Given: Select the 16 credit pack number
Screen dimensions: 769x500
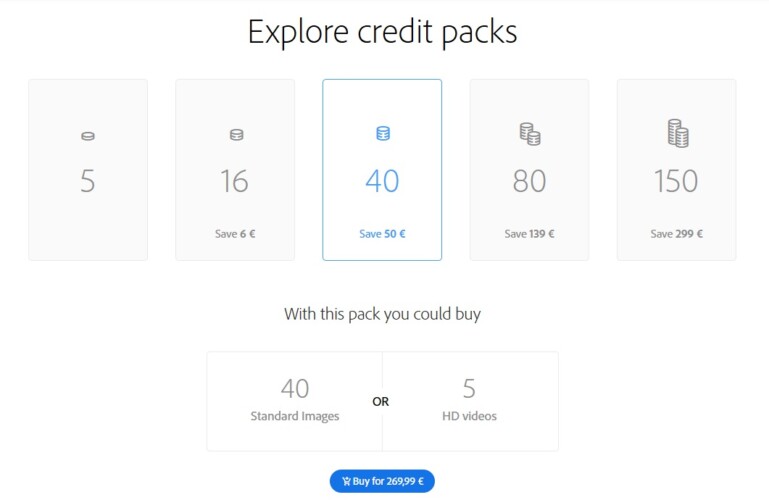Looking at the screenshot, I should [x=234, y=181].
